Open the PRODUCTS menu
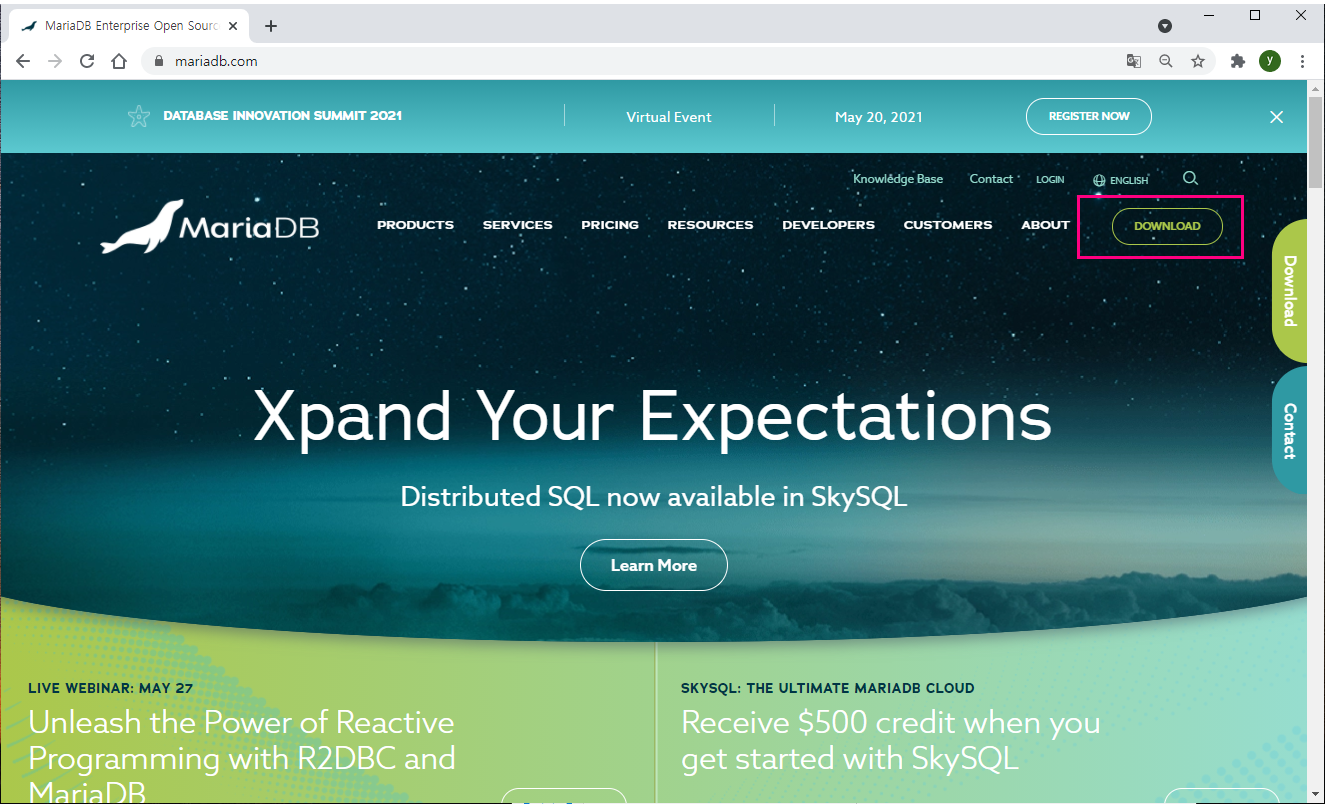The image size is (1325, 804). pos(415,225)
